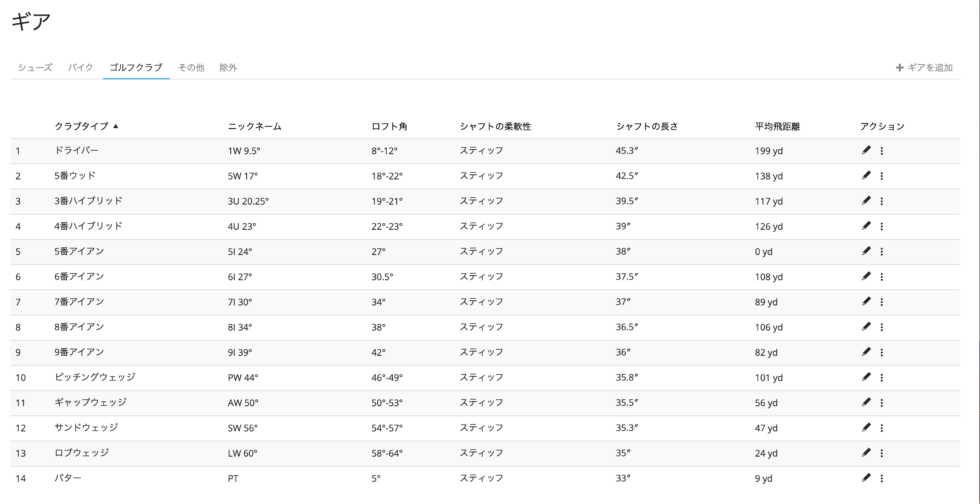Click the edit pencil for サンドウェッジ
This screenshot has height=504, width=980.
click(x=866, y=428)
